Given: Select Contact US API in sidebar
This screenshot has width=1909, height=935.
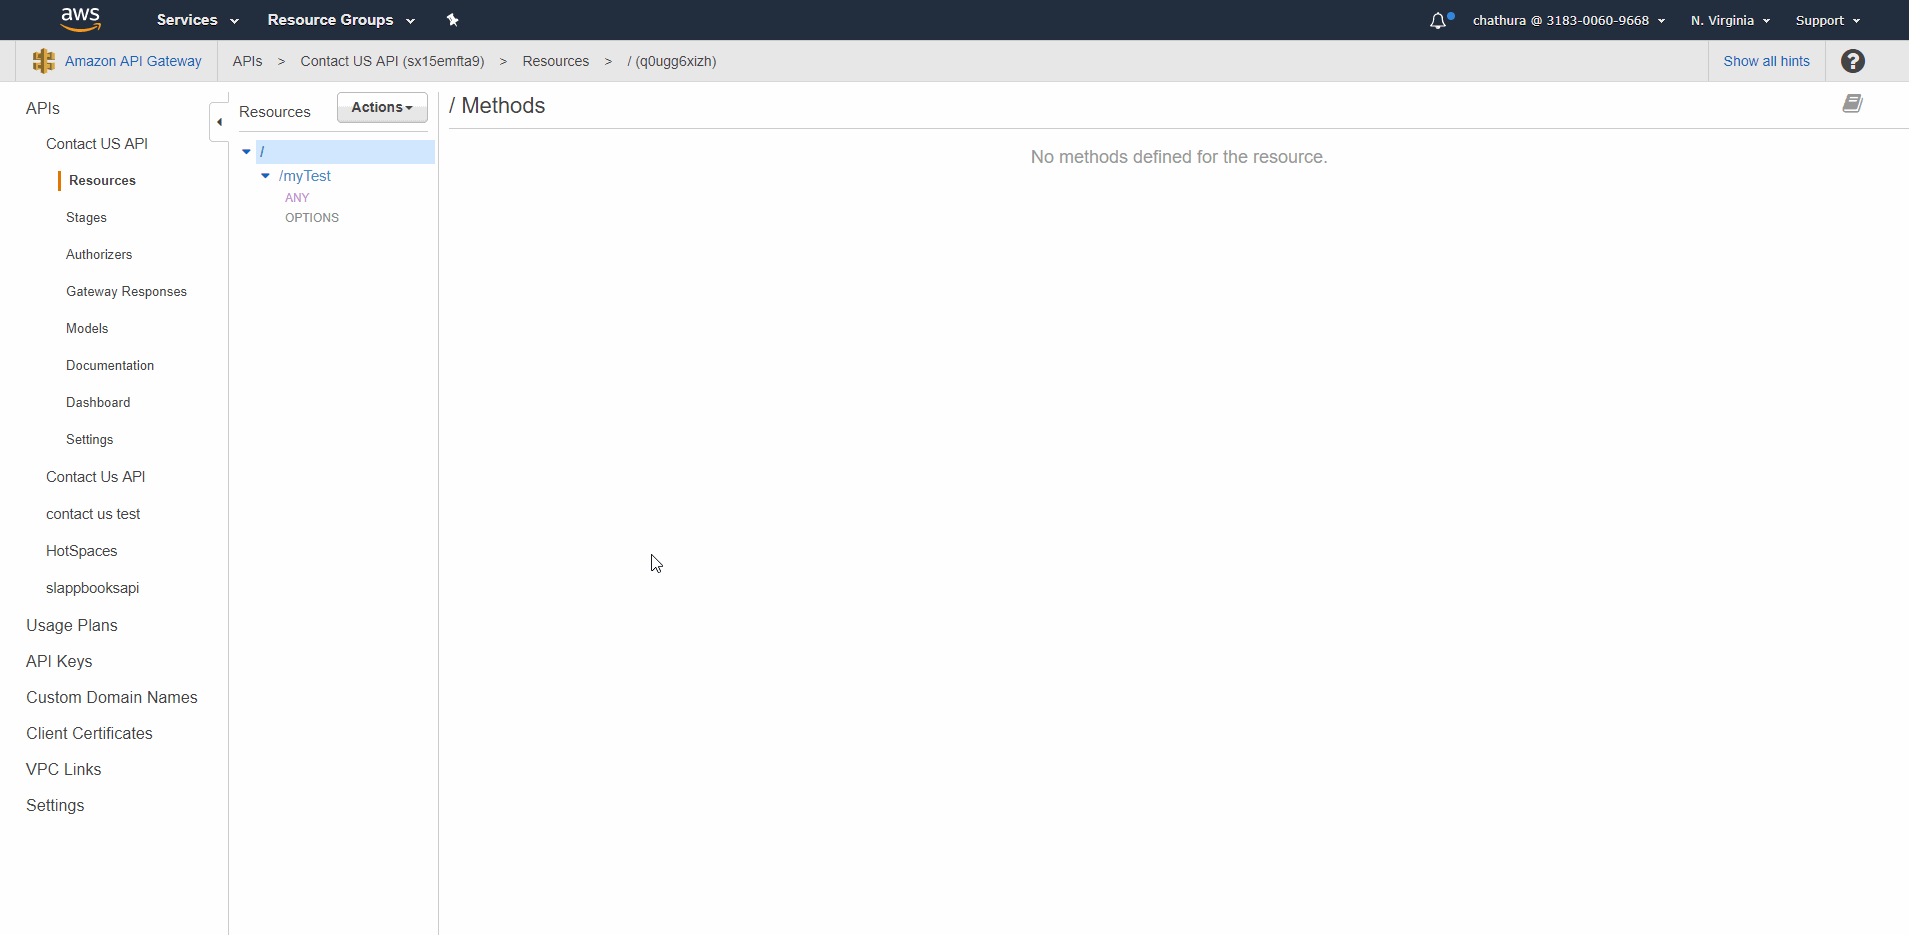Looking at the screenshot, I should [97, 144].
